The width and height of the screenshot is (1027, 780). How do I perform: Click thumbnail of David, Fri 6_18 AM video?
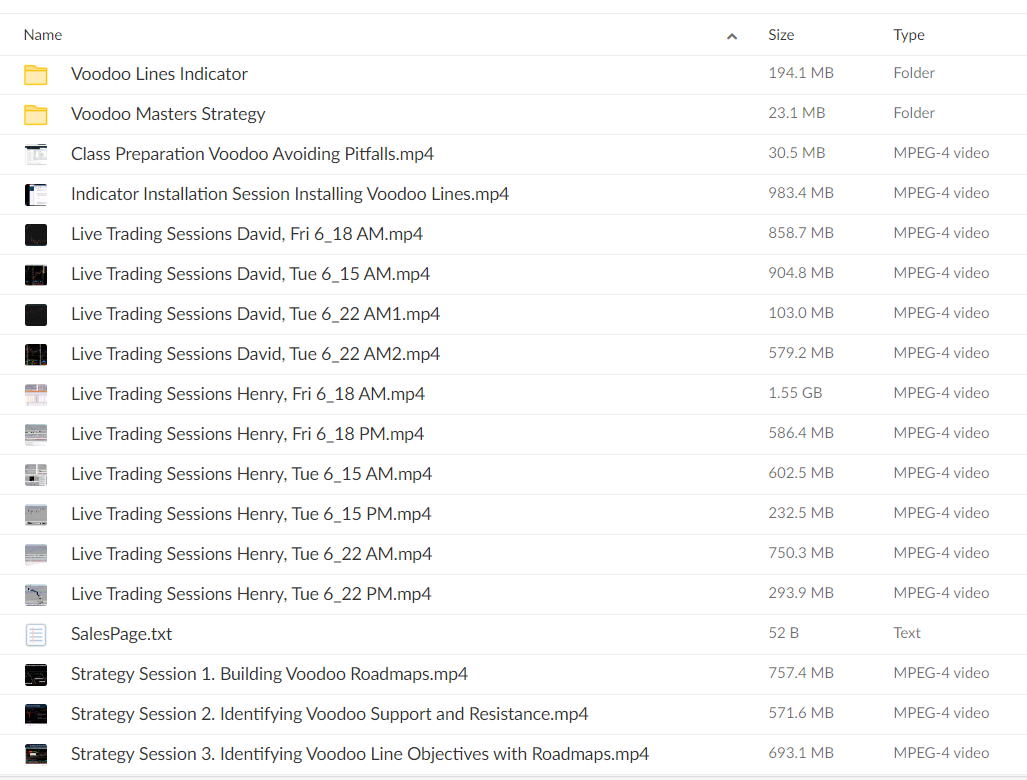pos(36,234)
